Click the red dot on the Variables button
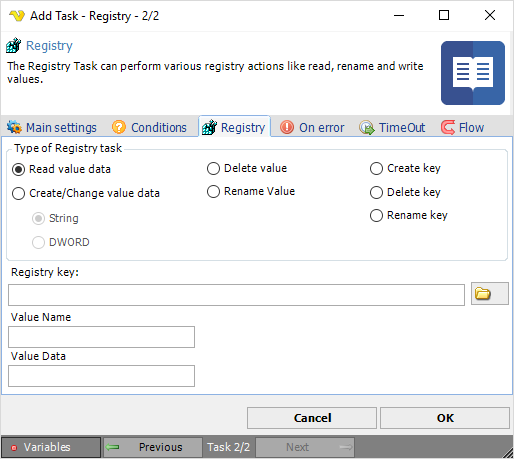 (14, 448)
